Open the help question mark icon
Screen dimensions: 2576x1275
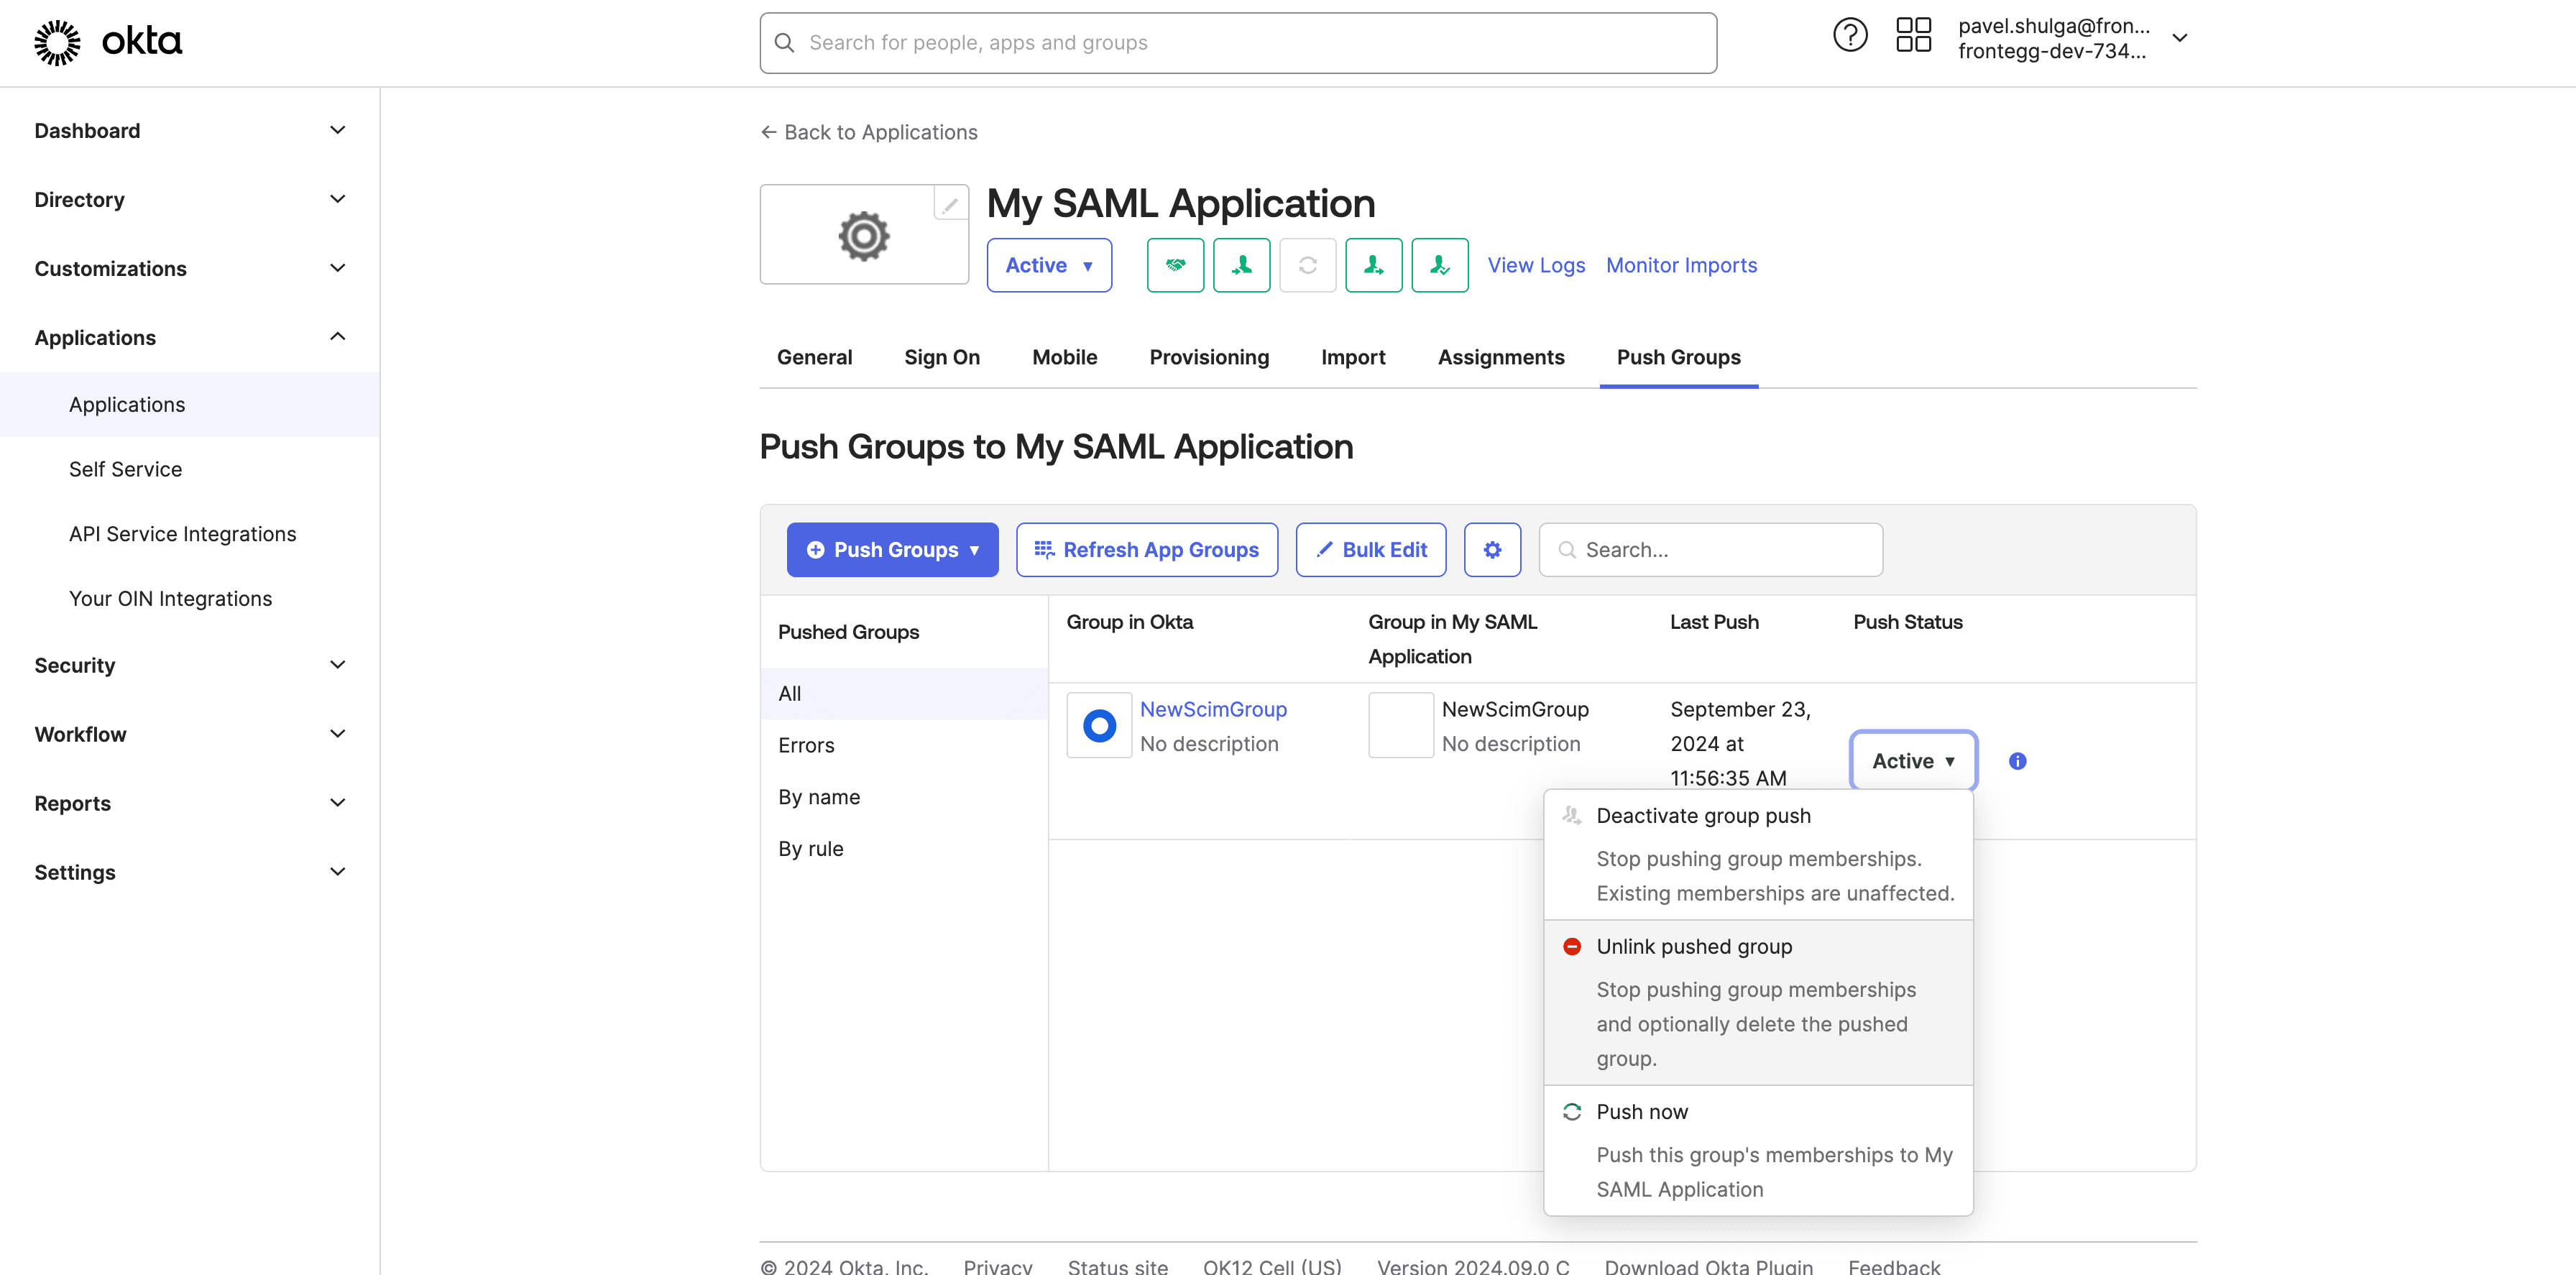pyautogui.click(x=1849, y=36)
